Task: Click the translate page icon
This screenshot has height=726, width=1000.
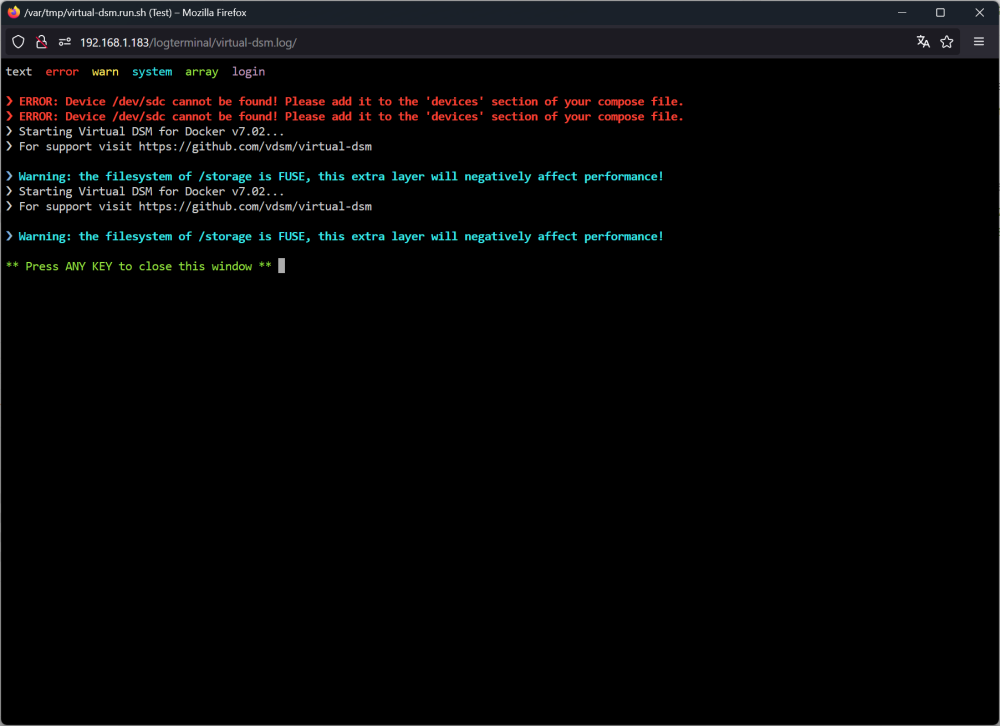Action: 923,42
